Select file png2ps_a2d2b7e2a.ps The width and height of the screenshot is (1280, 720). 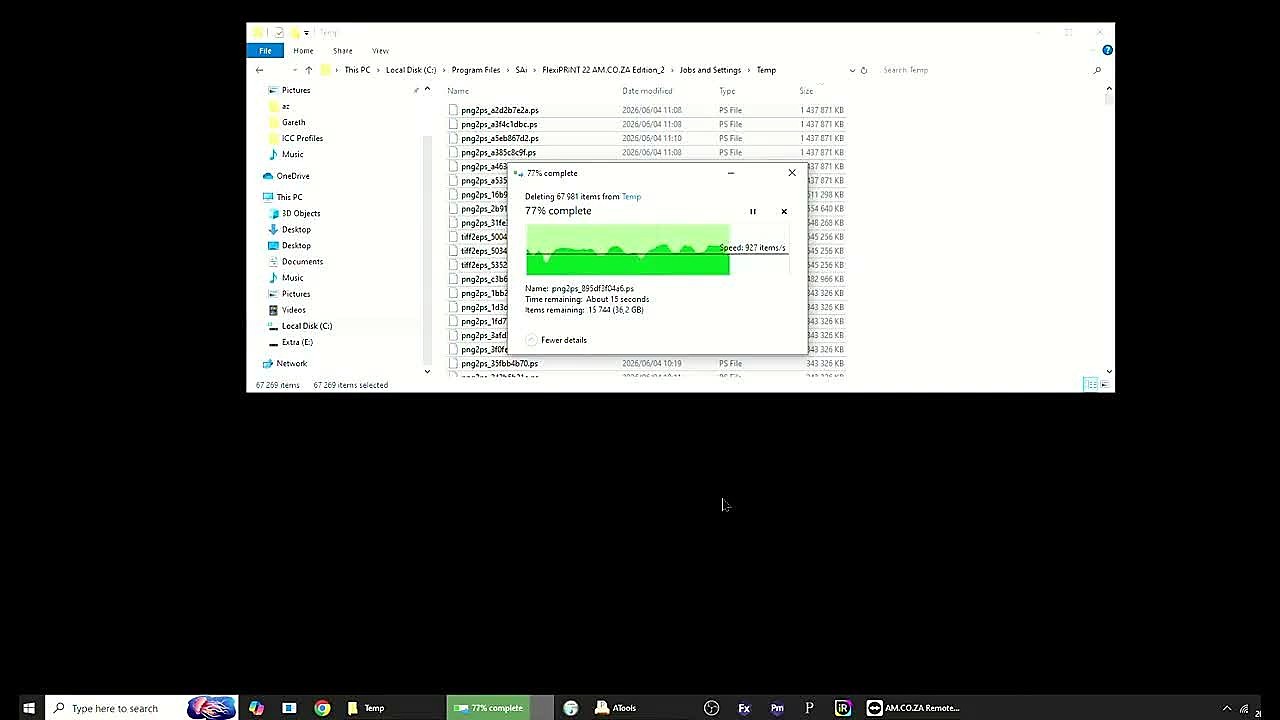pos(500,110)
